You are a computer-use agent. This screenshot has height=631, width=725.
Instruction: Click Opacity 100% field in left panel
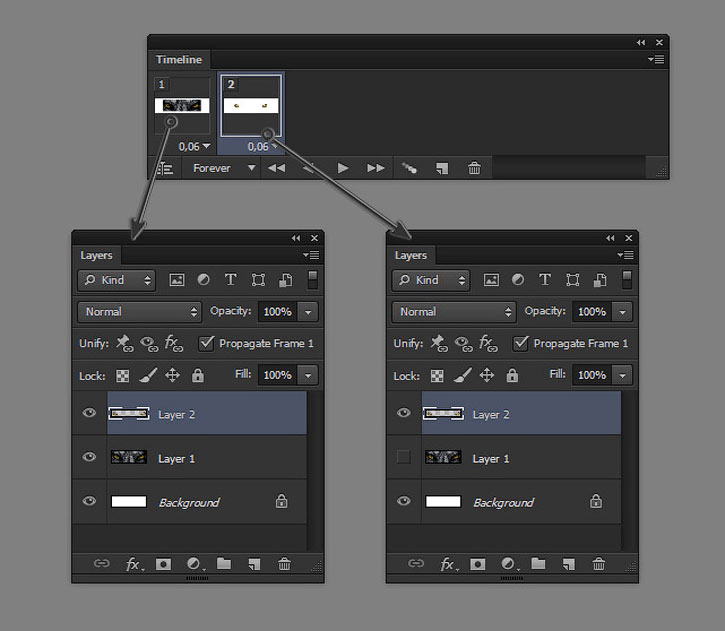[x=278, y=312]
